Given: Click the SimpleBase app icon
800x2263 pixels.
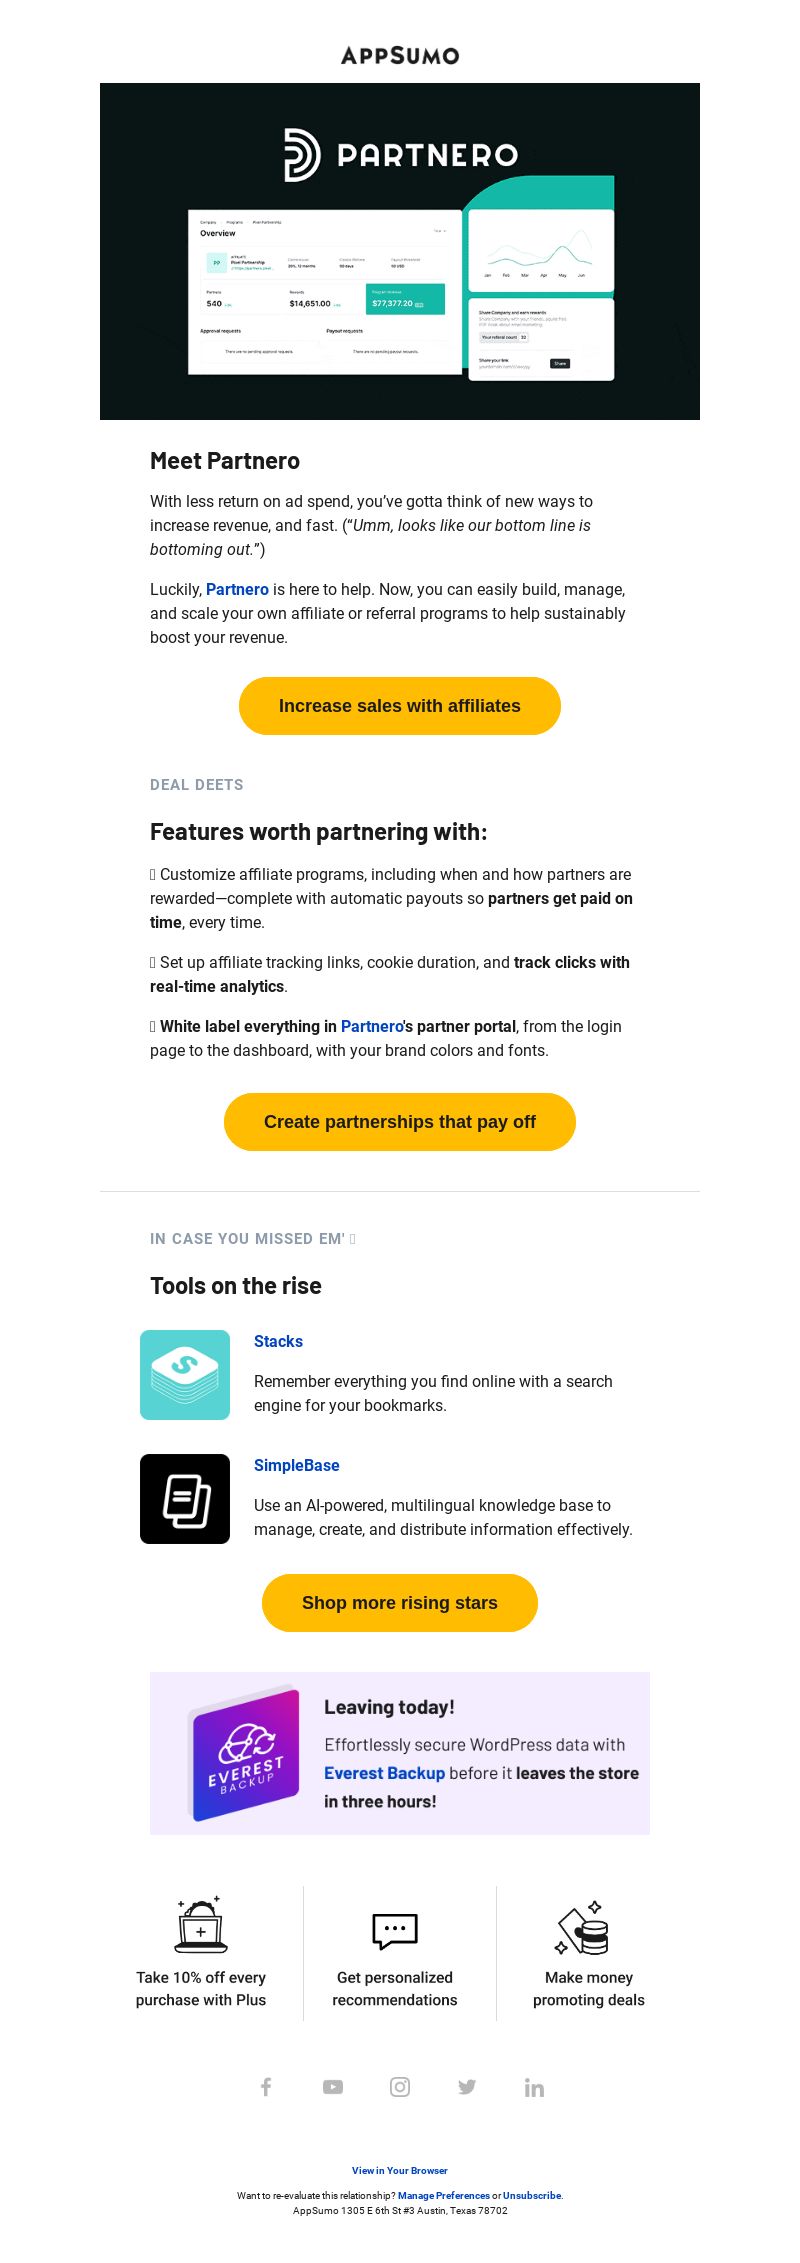Looking at the screenshot, I should point(185,1499).
